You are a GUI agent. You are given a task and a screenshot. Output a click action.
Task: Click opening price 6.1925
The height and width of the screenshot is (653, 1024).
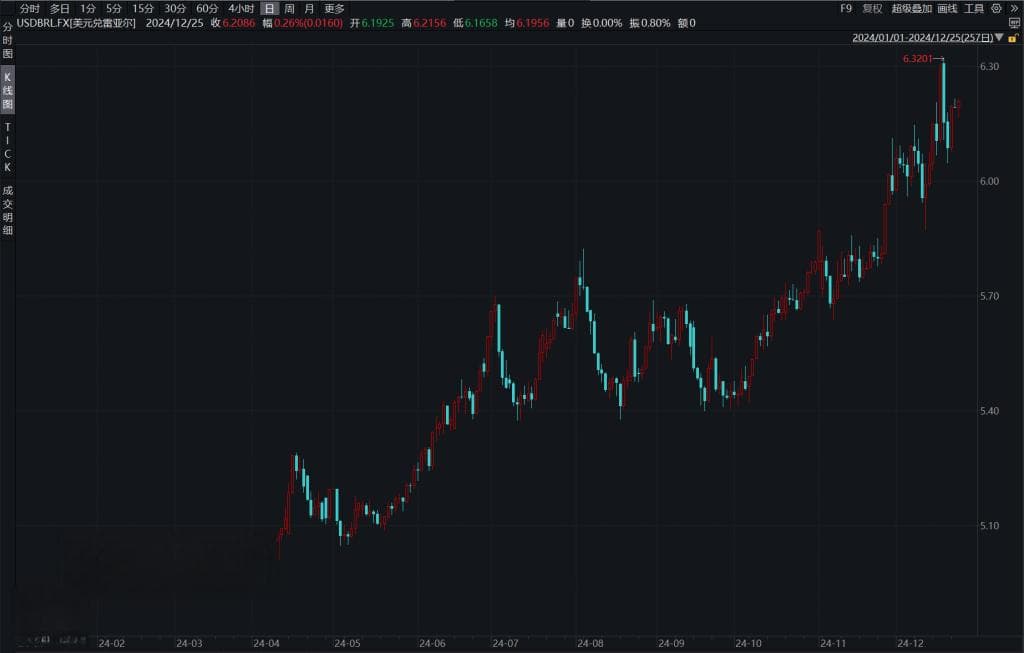point(377,23)
